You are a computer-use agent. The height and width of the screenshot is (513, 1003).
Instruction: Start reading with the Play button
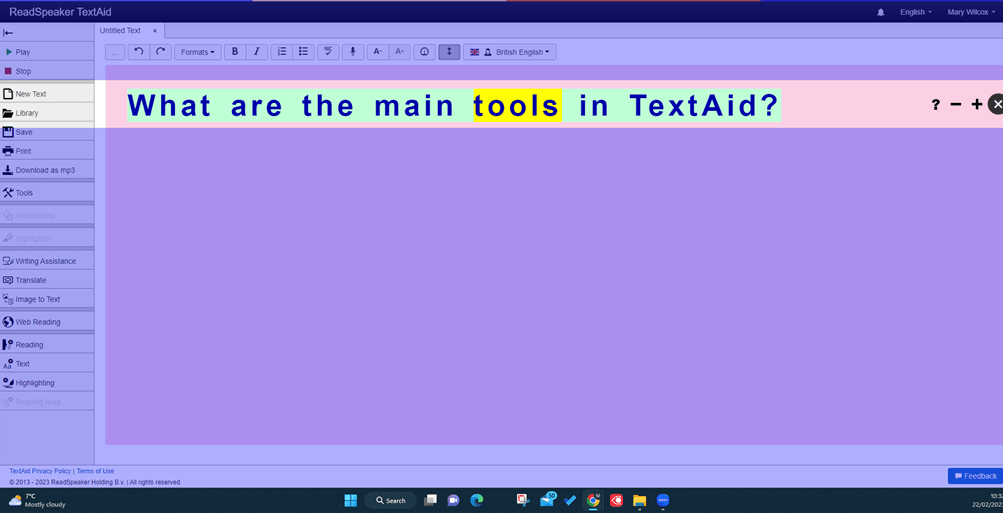pos(47,52)
